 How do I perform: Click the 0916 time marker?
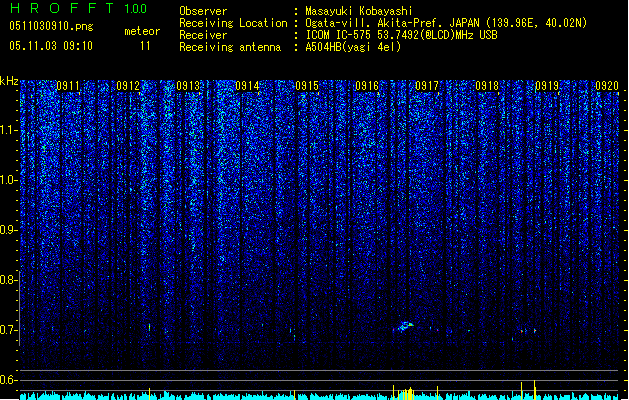[367, 86]
